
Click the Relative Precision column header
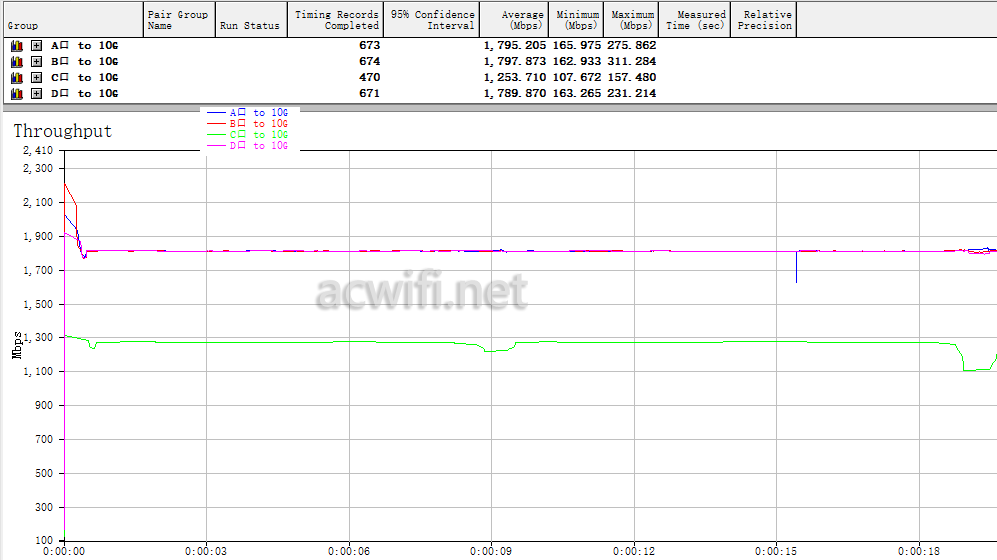pos(764,20)
